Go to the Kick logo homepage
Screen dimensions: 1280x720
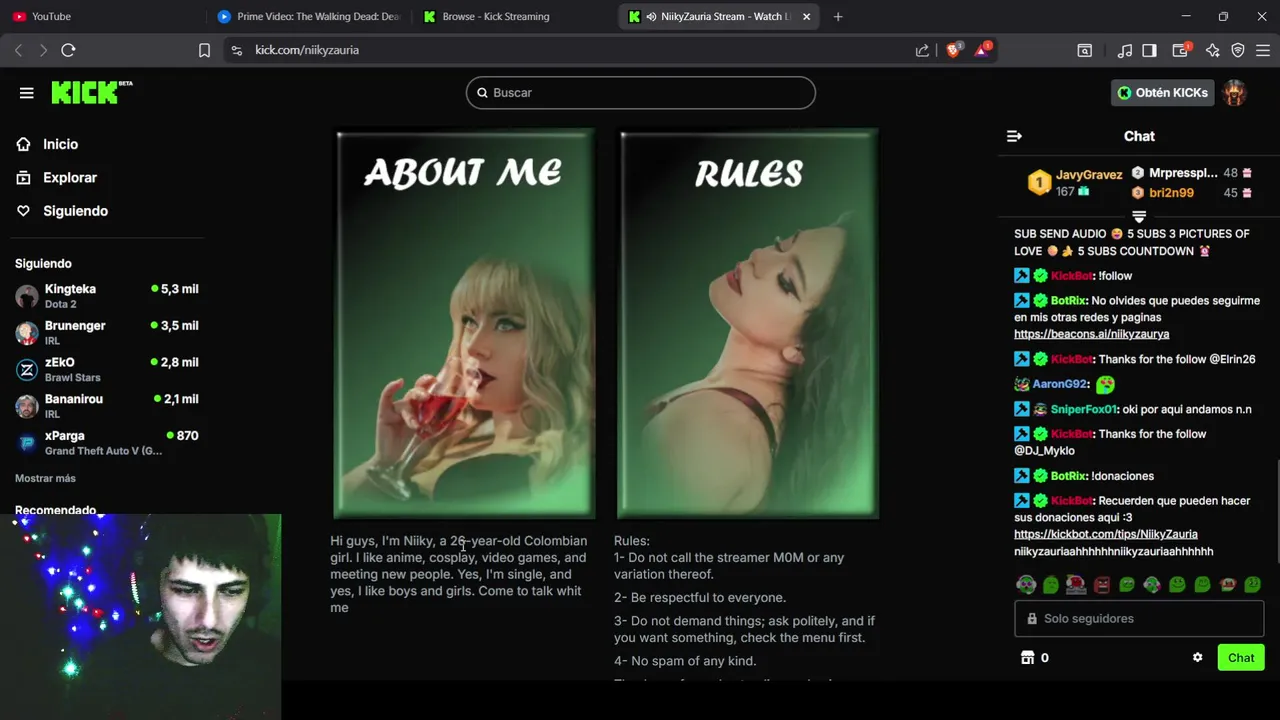[92, 92]
